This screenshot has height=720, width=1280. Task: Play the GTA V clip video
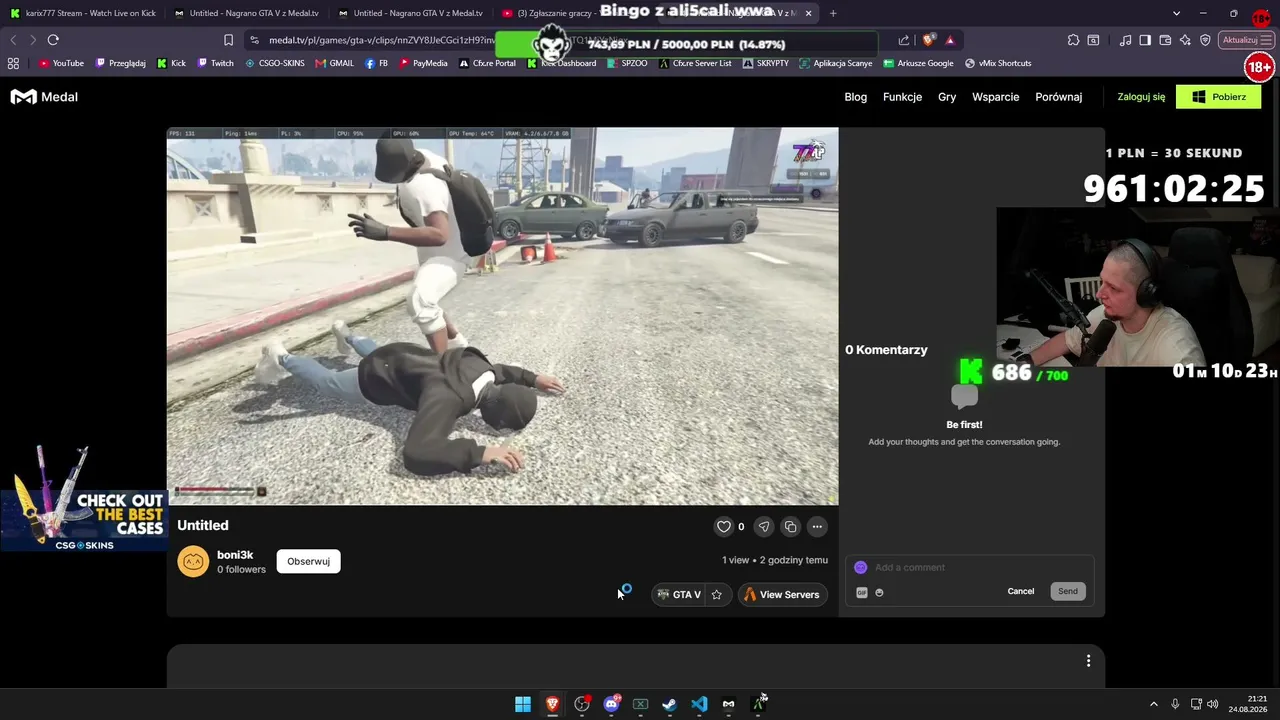click(502, 316)
